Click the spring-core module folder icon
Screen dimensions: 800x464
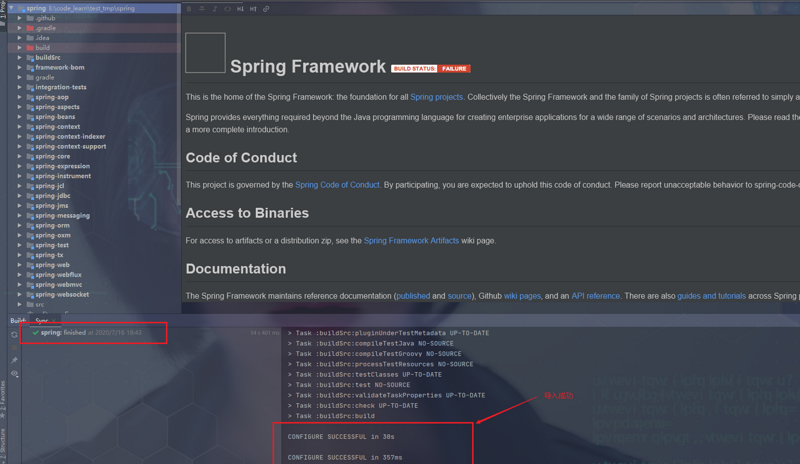point(30,156)
